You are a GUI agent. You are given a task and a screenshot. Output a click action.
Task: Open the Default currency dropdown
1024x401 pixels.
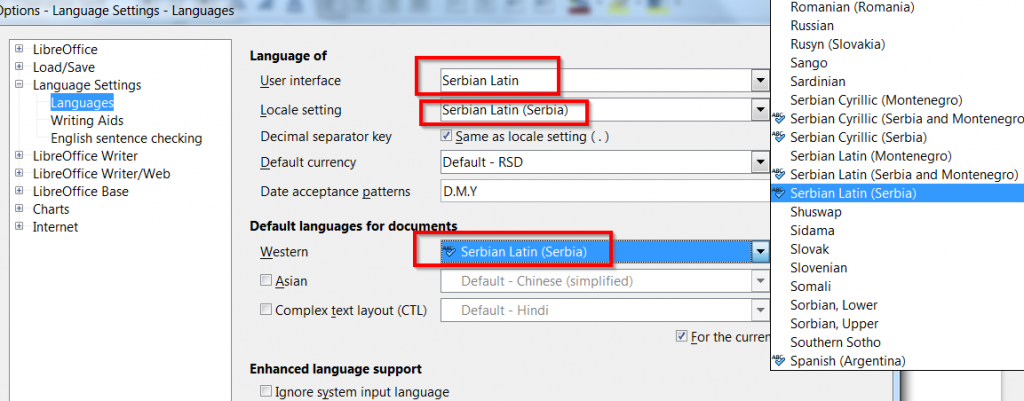pos(760,162)
